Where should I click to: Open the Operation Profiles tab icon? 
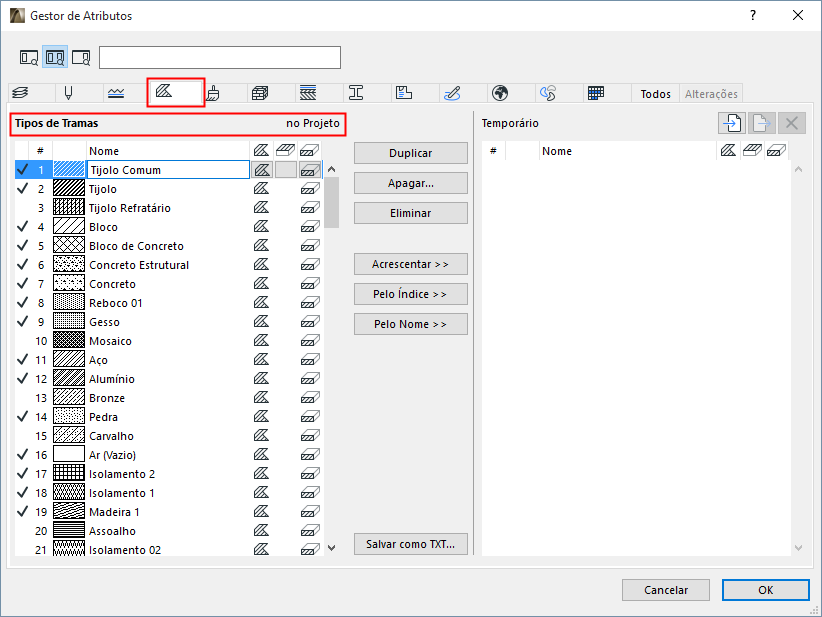click(548, 93)
